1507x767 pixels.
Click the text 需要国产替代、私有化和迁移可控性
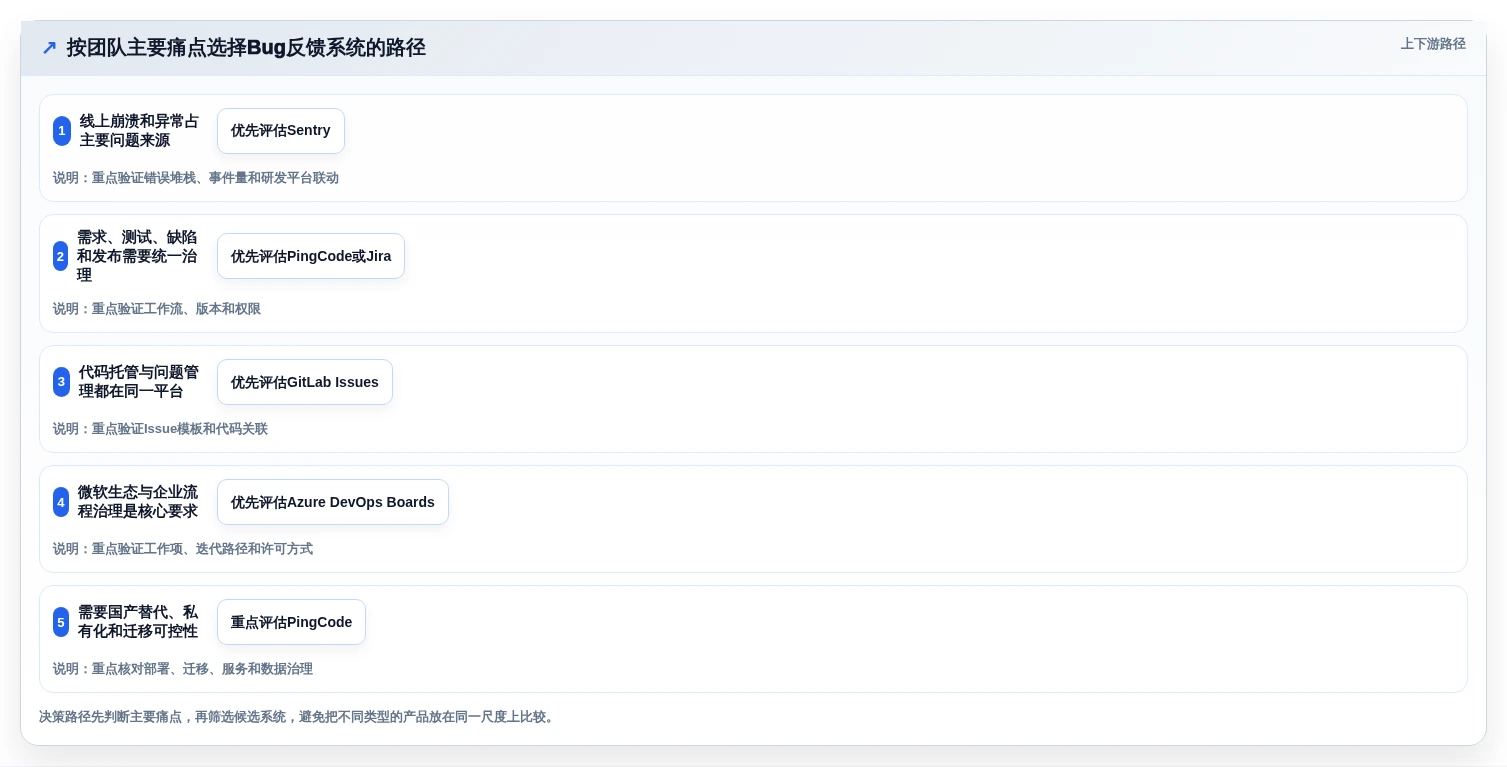point(138,622)
